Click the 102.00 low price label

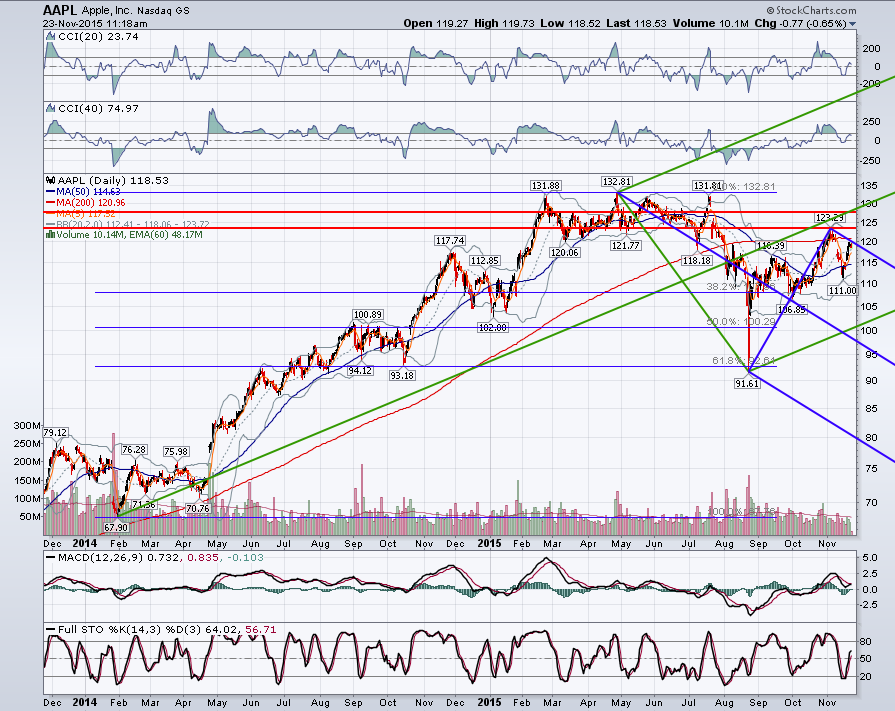coord(493,328)
